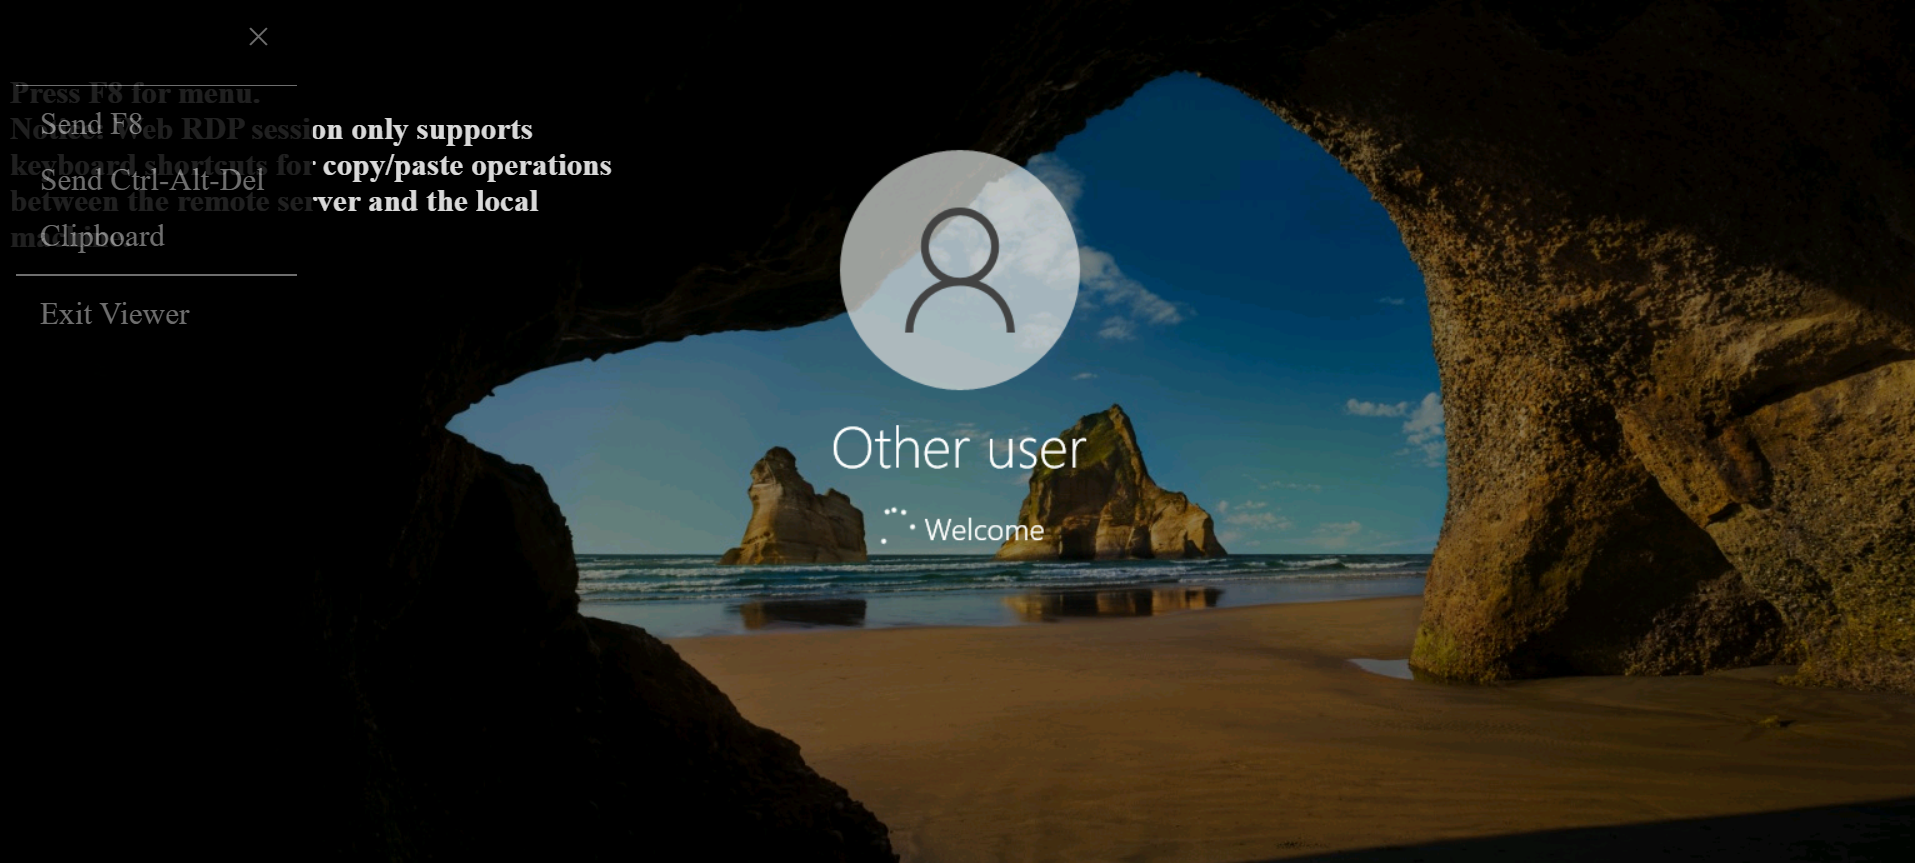Click the "Other user" account name
This screenshot has width=1915, height=863.
[x=959, y=448]
